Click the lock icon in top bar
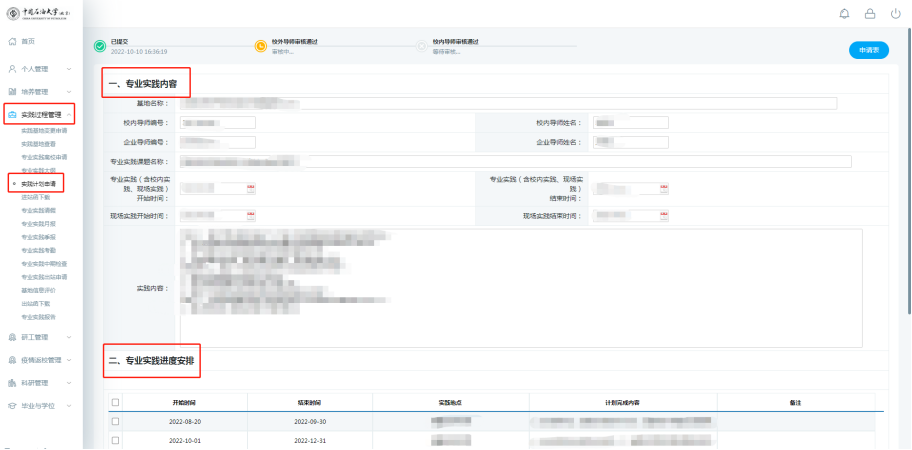The height and width of the screenshot is (450, 912). (869, 14)
